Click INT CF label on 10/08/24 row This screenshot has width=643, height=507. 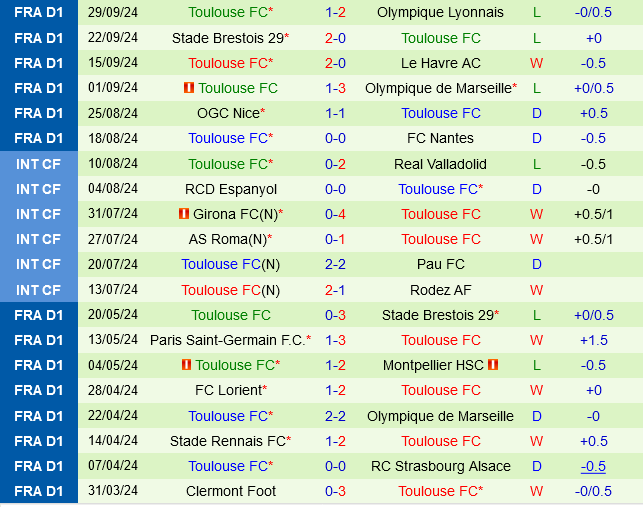tap(39, 164)
